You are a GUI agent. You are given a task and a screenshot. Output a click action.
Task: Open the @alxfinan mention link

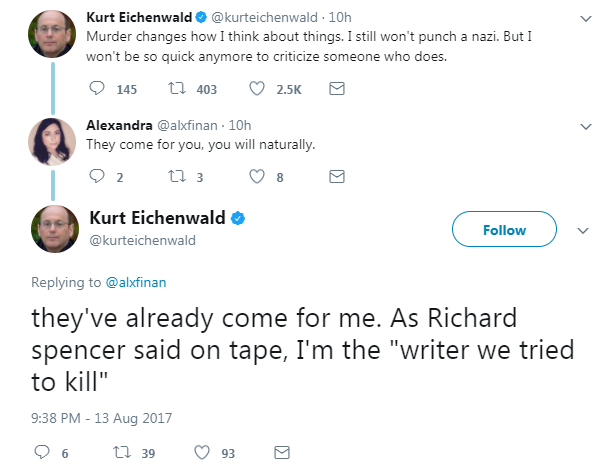(x=136, y=282)
